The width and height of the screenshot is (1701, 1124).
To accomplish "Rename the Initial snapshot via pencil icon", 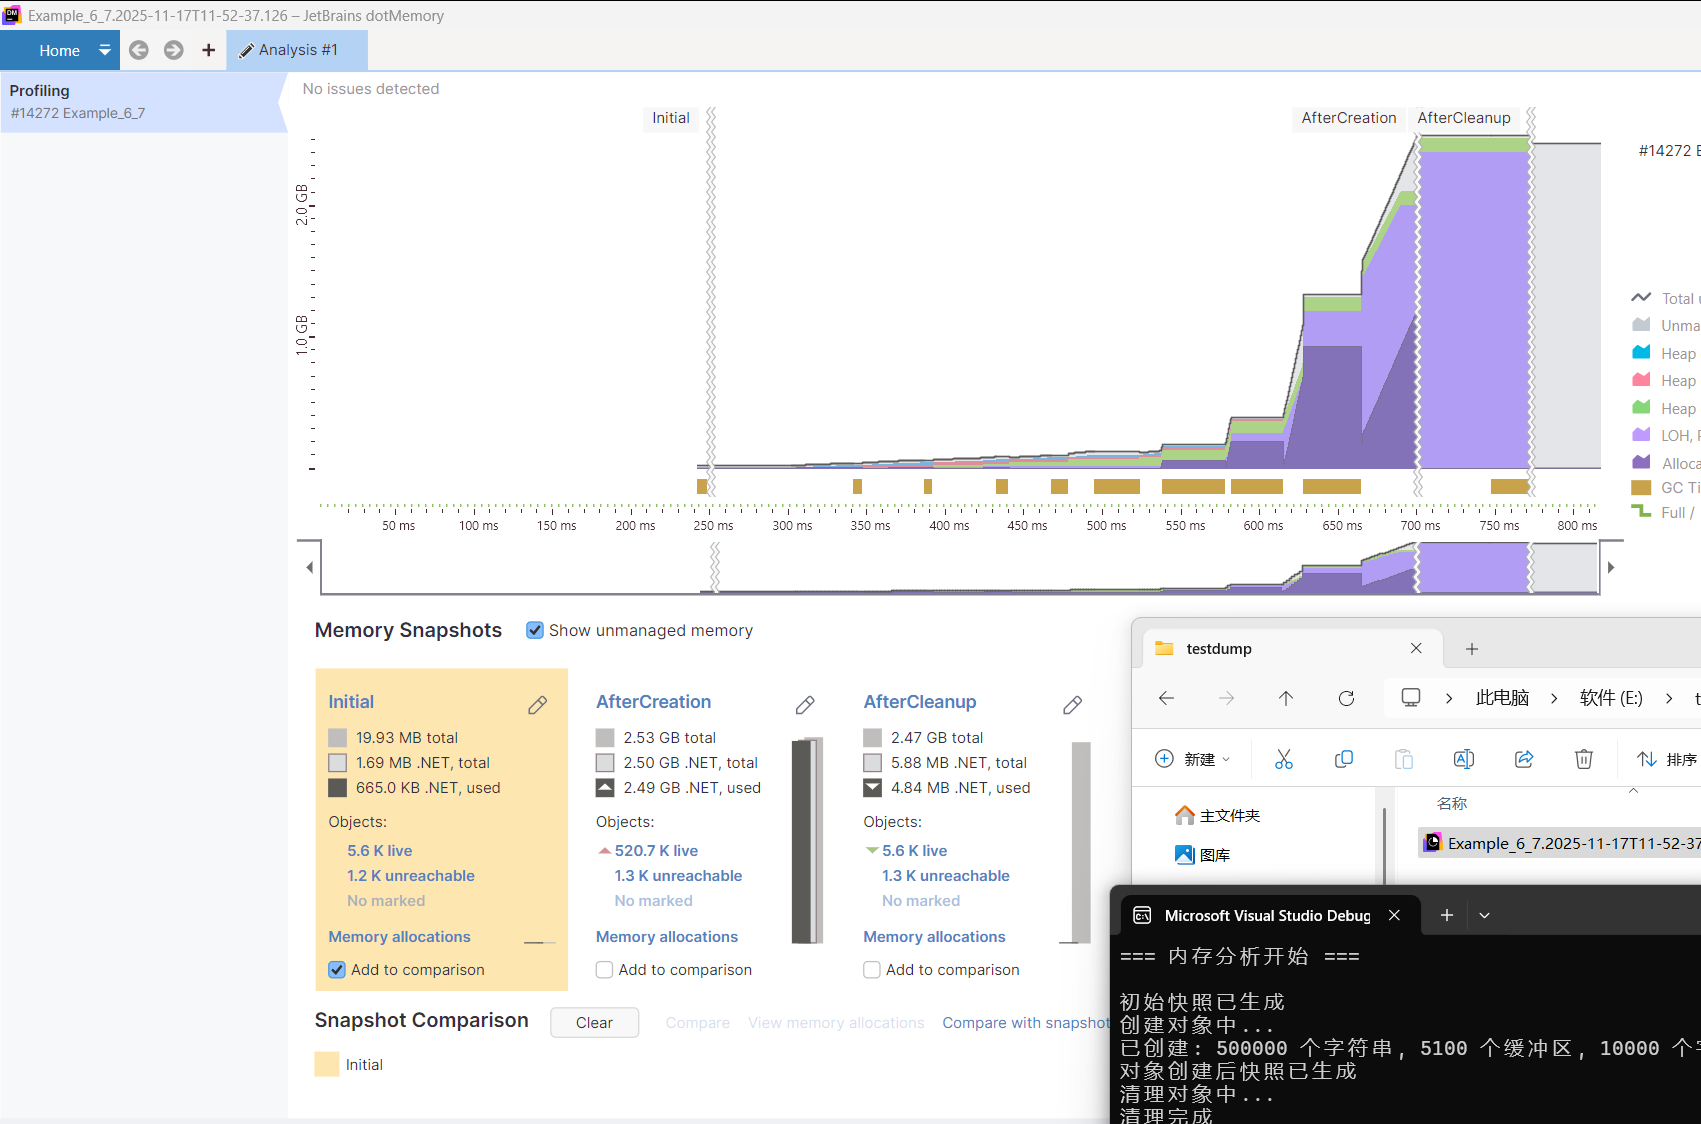I will (x=538, y=705).
